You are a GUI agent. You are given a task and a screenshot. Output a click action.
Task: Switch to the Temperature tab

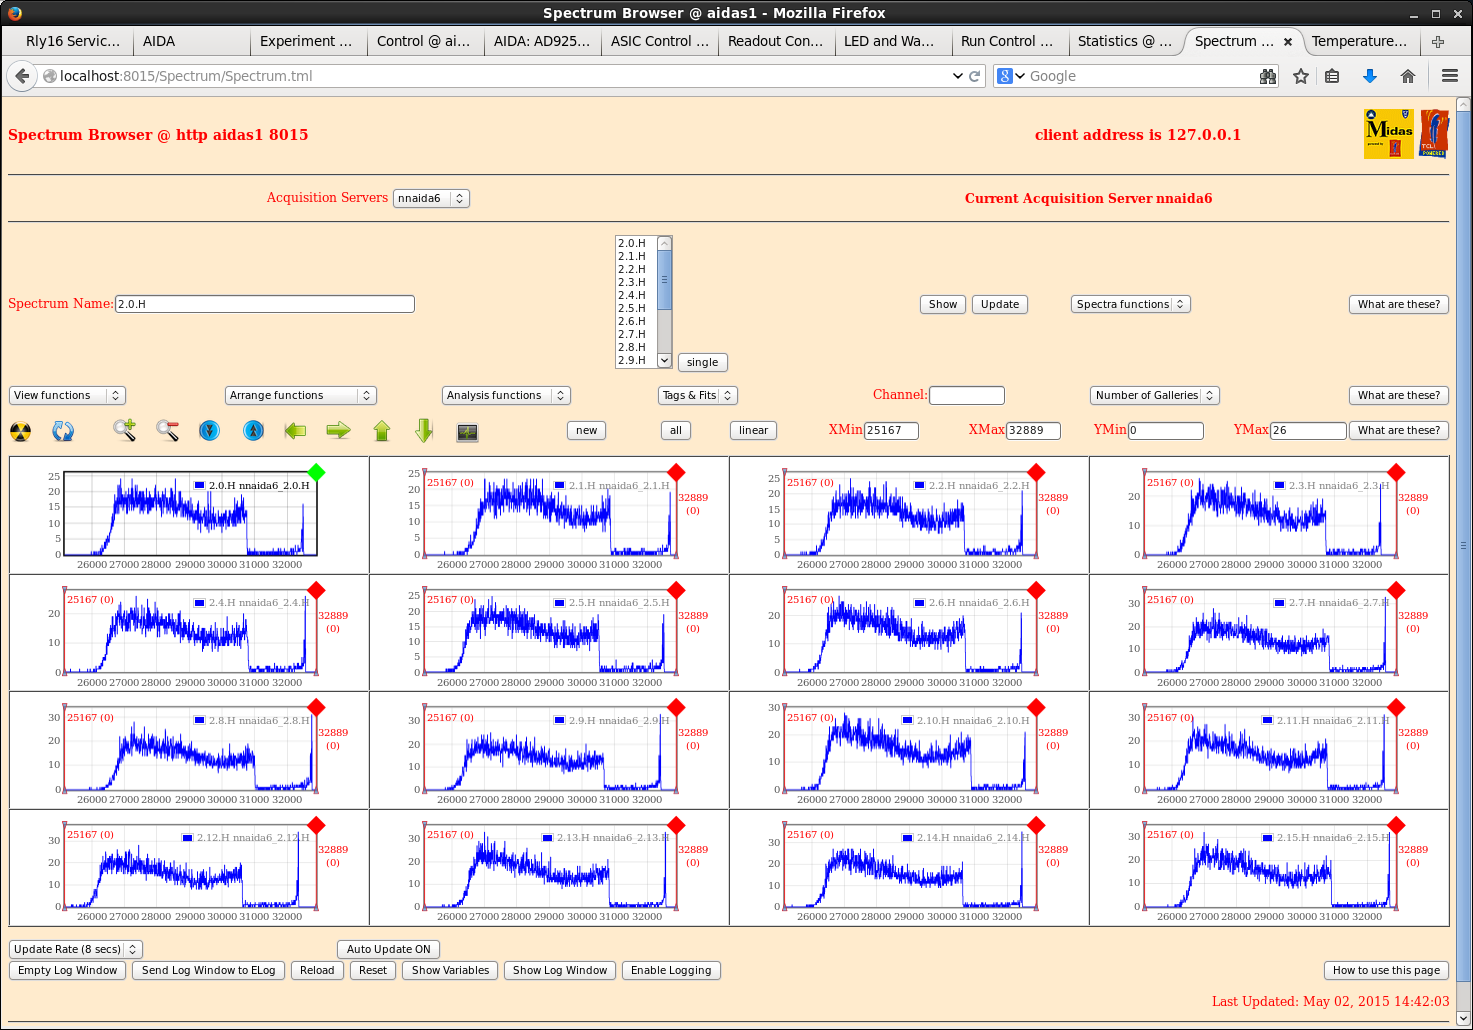(x=1359, y=41)
